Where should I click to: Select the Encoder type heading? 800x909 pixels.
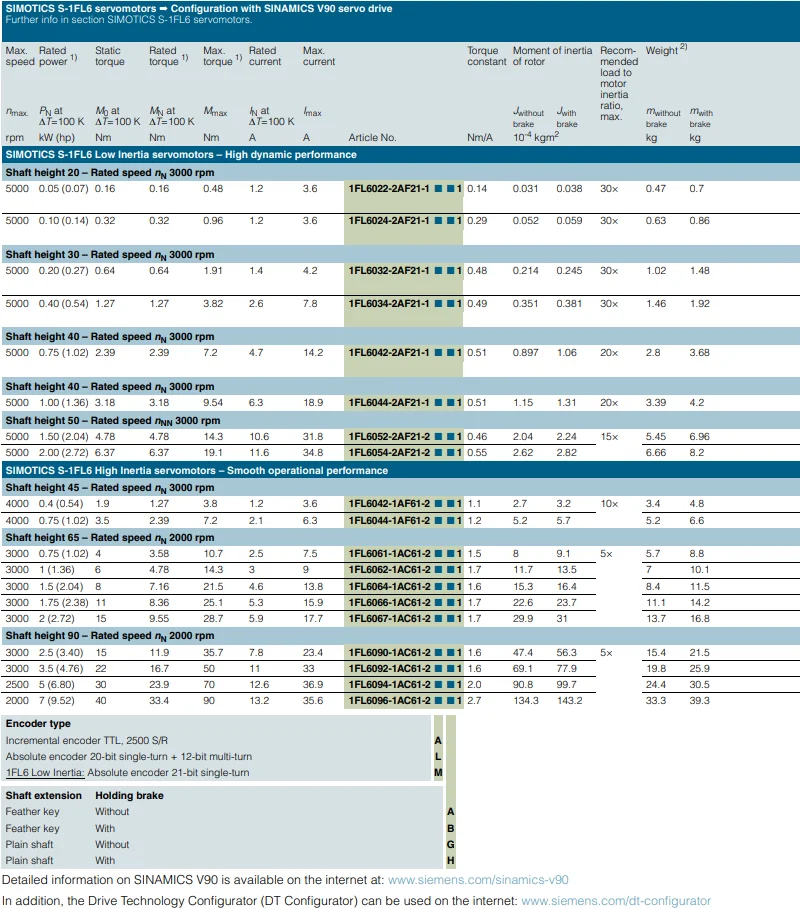pyautogui.click(x=38, y=723)
